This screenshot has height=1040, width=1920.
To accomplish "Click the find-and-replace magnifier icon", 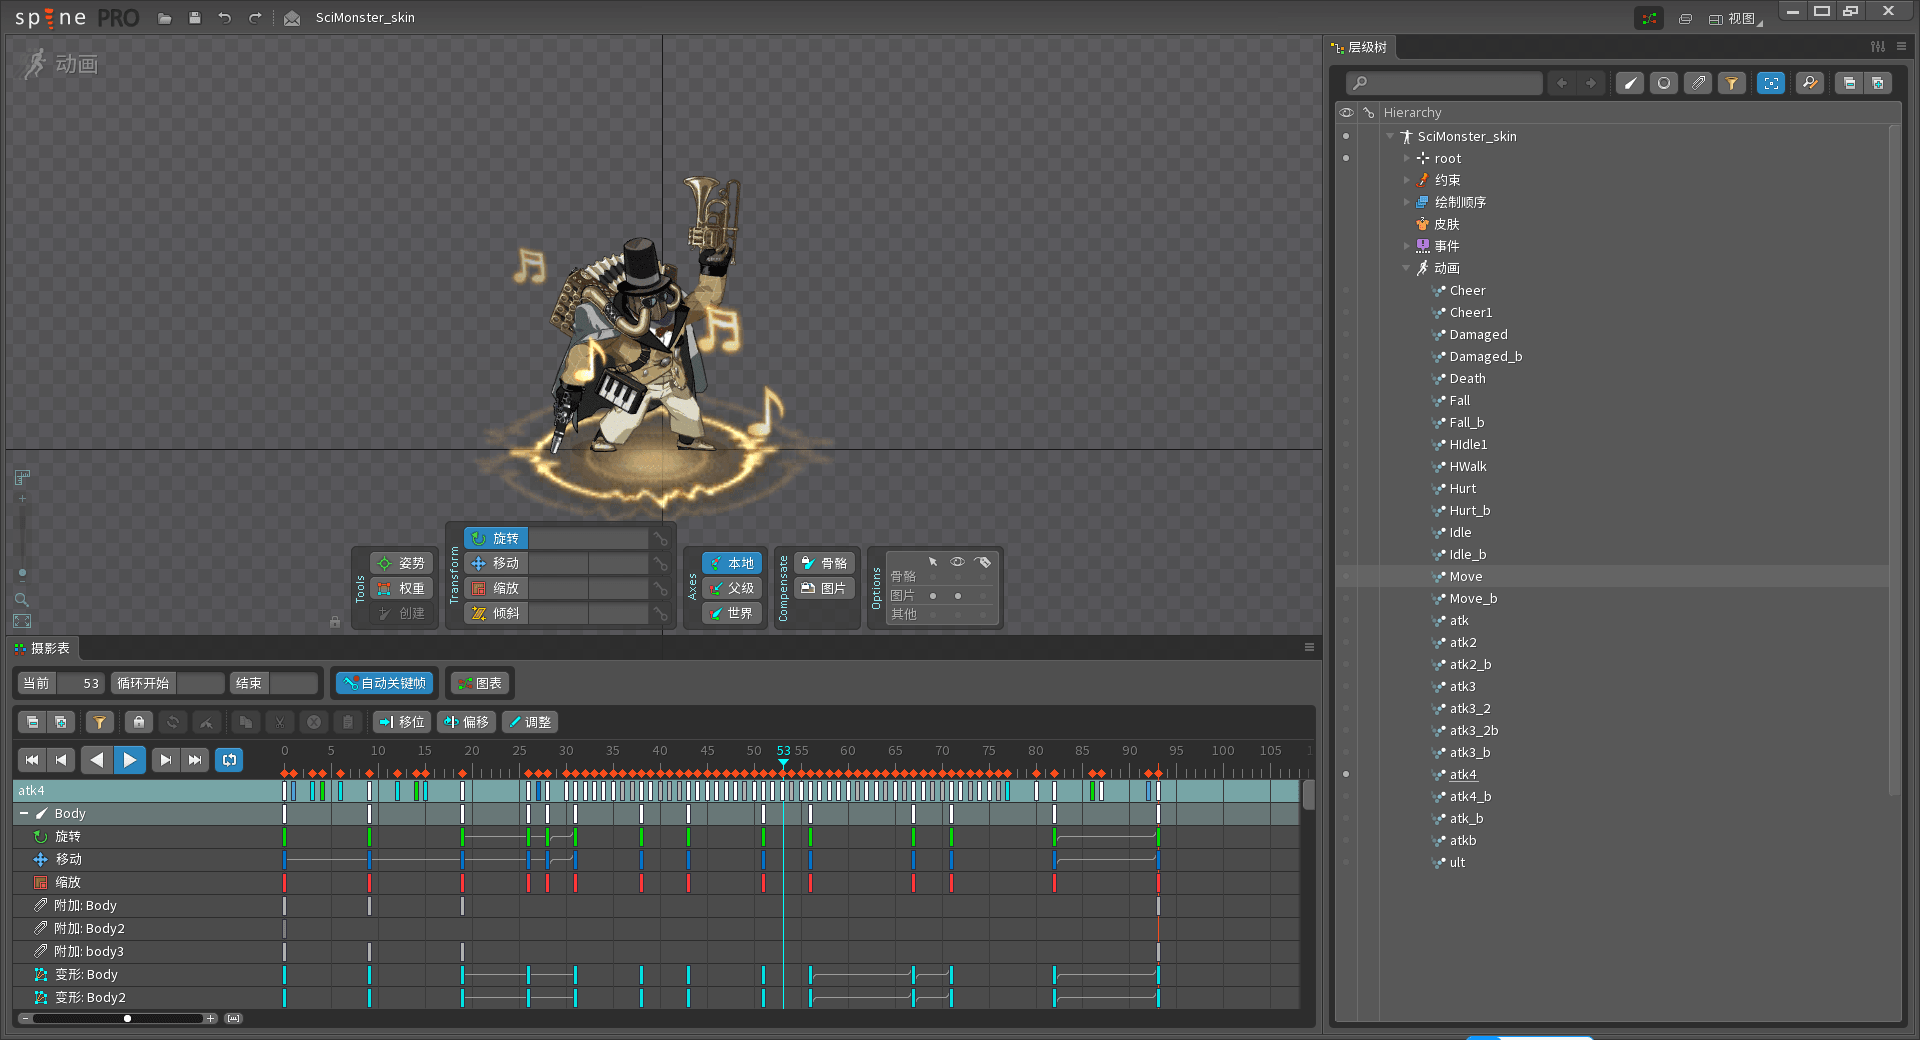I will click(1810, 83).
